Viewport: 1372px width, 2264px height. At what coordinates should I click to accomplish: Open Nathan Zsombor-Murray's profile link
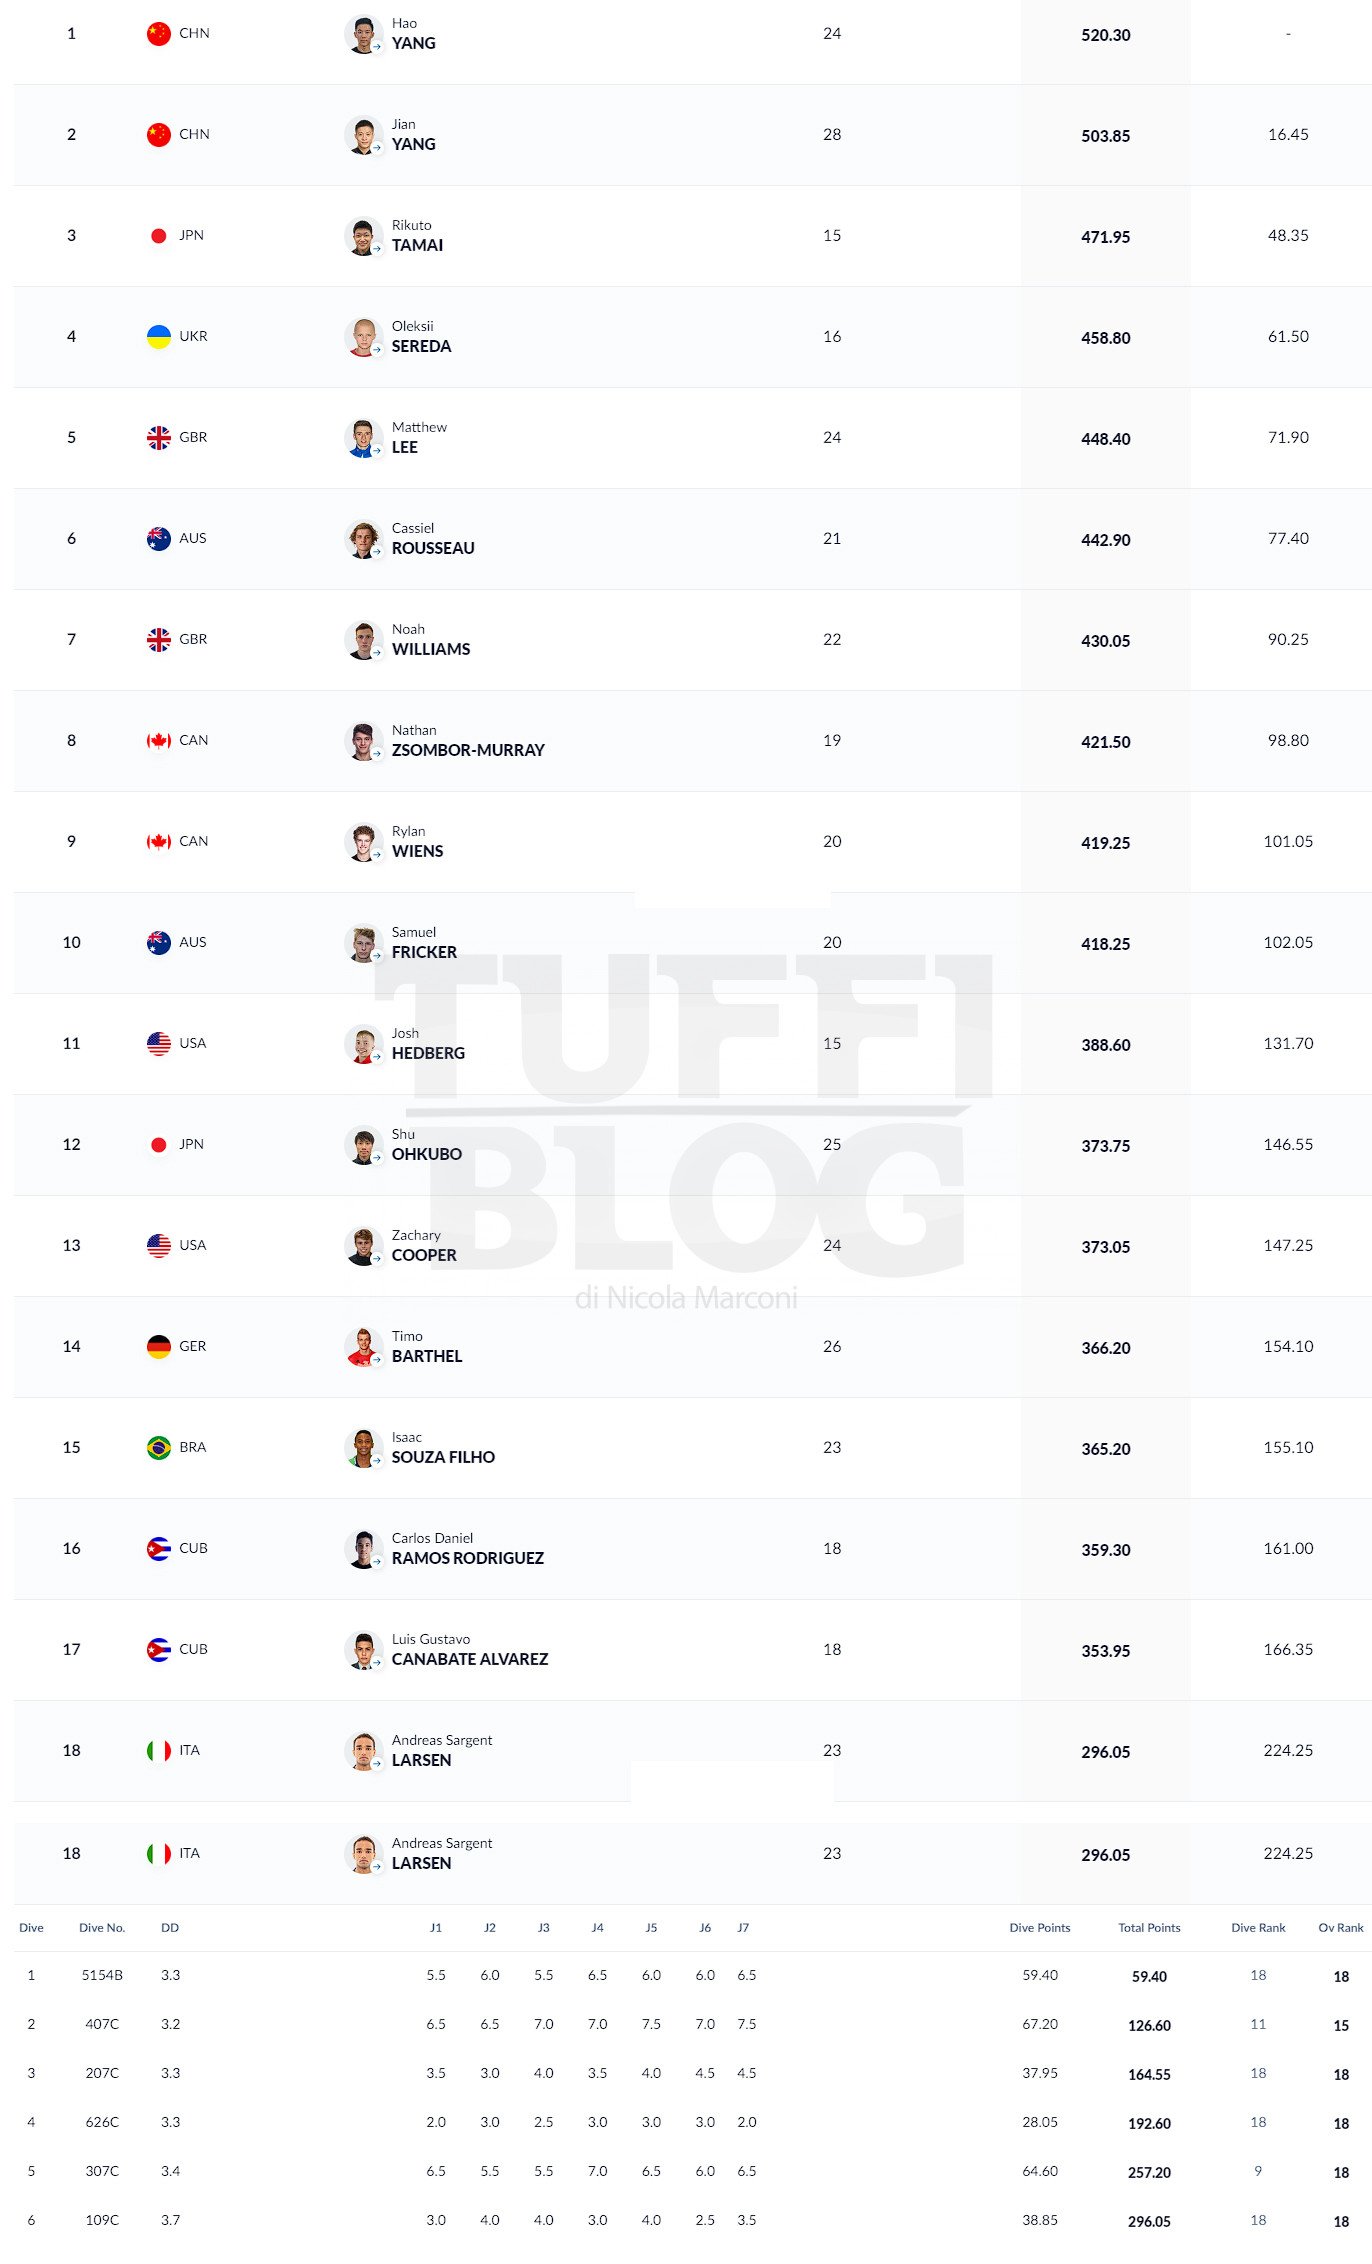pyautogui.click(x=467, y=741)
